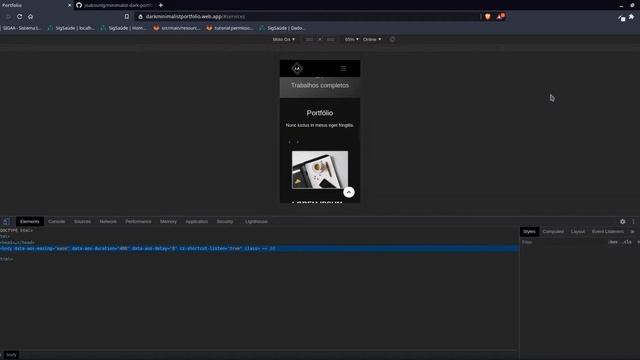Screen dimensions: 640x360
Task: Select the Event Listeners sidebar tab
Action: (608, 232)
